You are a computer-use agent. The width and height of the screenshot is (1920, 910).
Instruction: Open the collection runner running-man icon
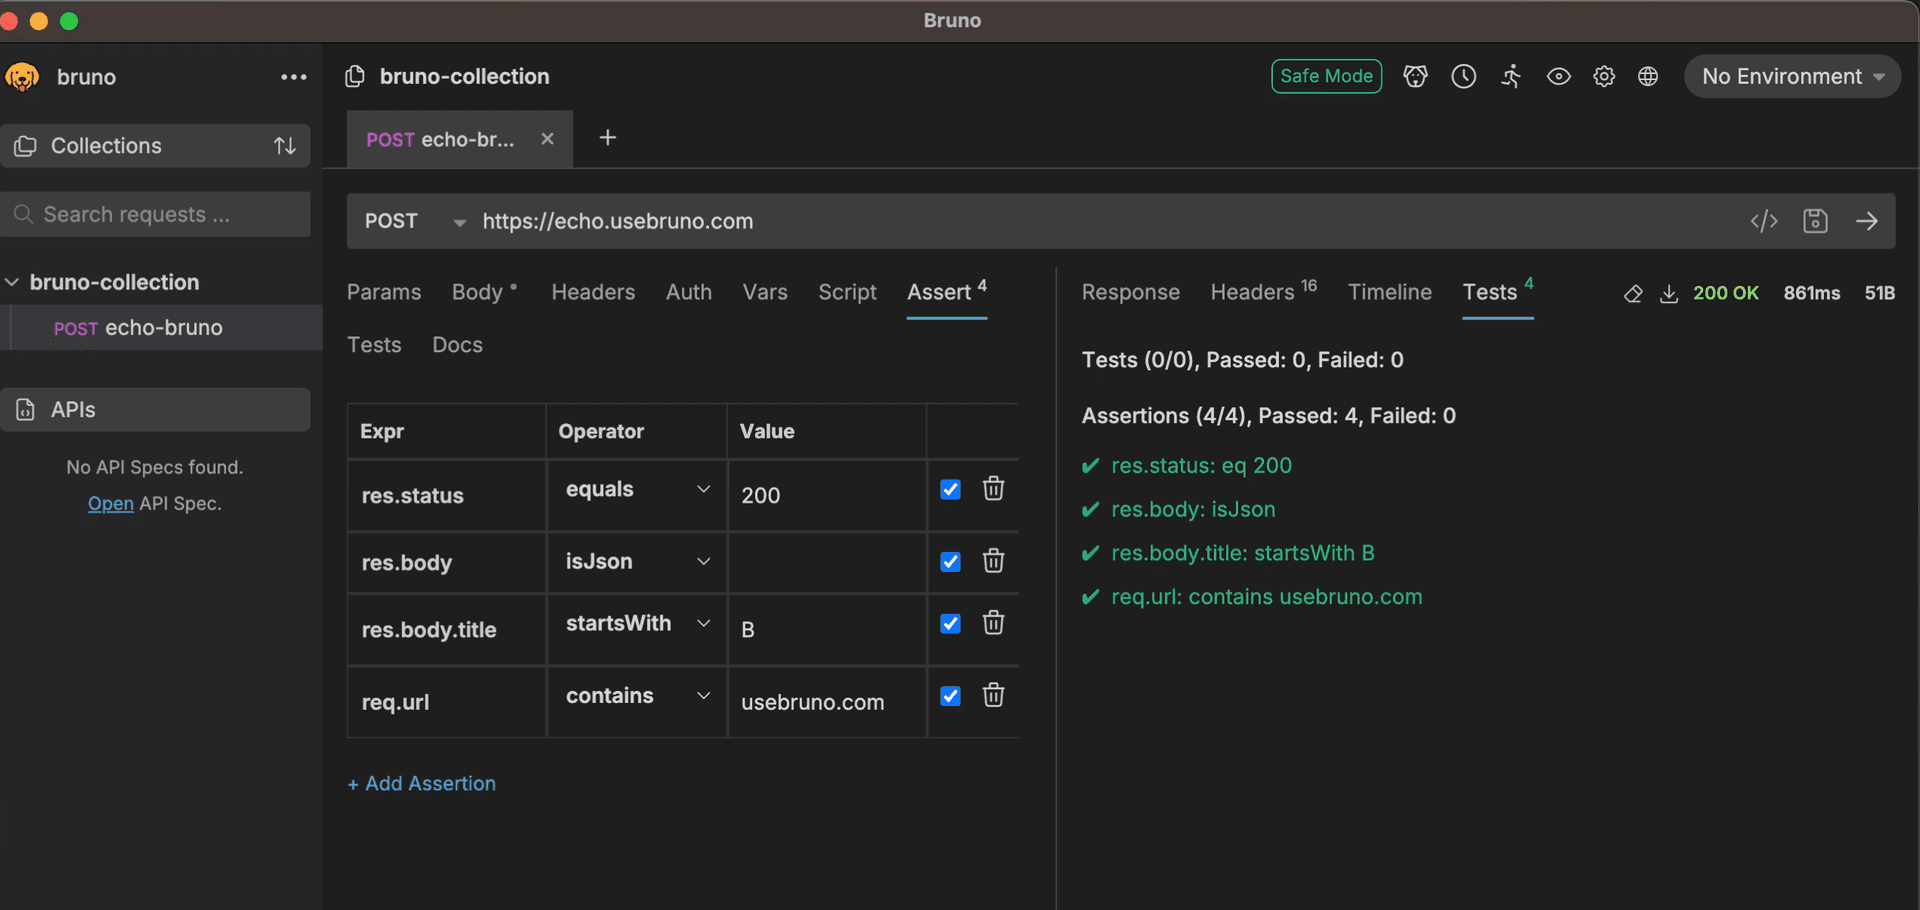[1511, 76]
